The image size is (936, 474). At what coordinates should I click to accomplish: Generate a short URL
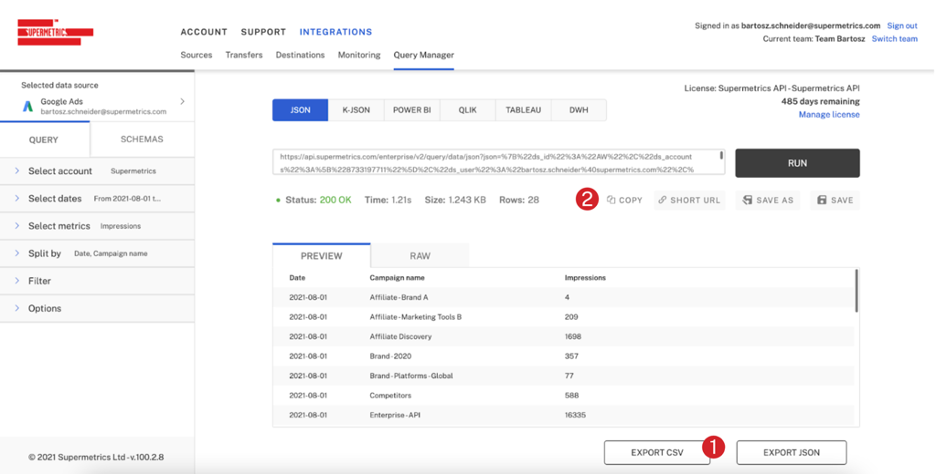coord(689,200)
